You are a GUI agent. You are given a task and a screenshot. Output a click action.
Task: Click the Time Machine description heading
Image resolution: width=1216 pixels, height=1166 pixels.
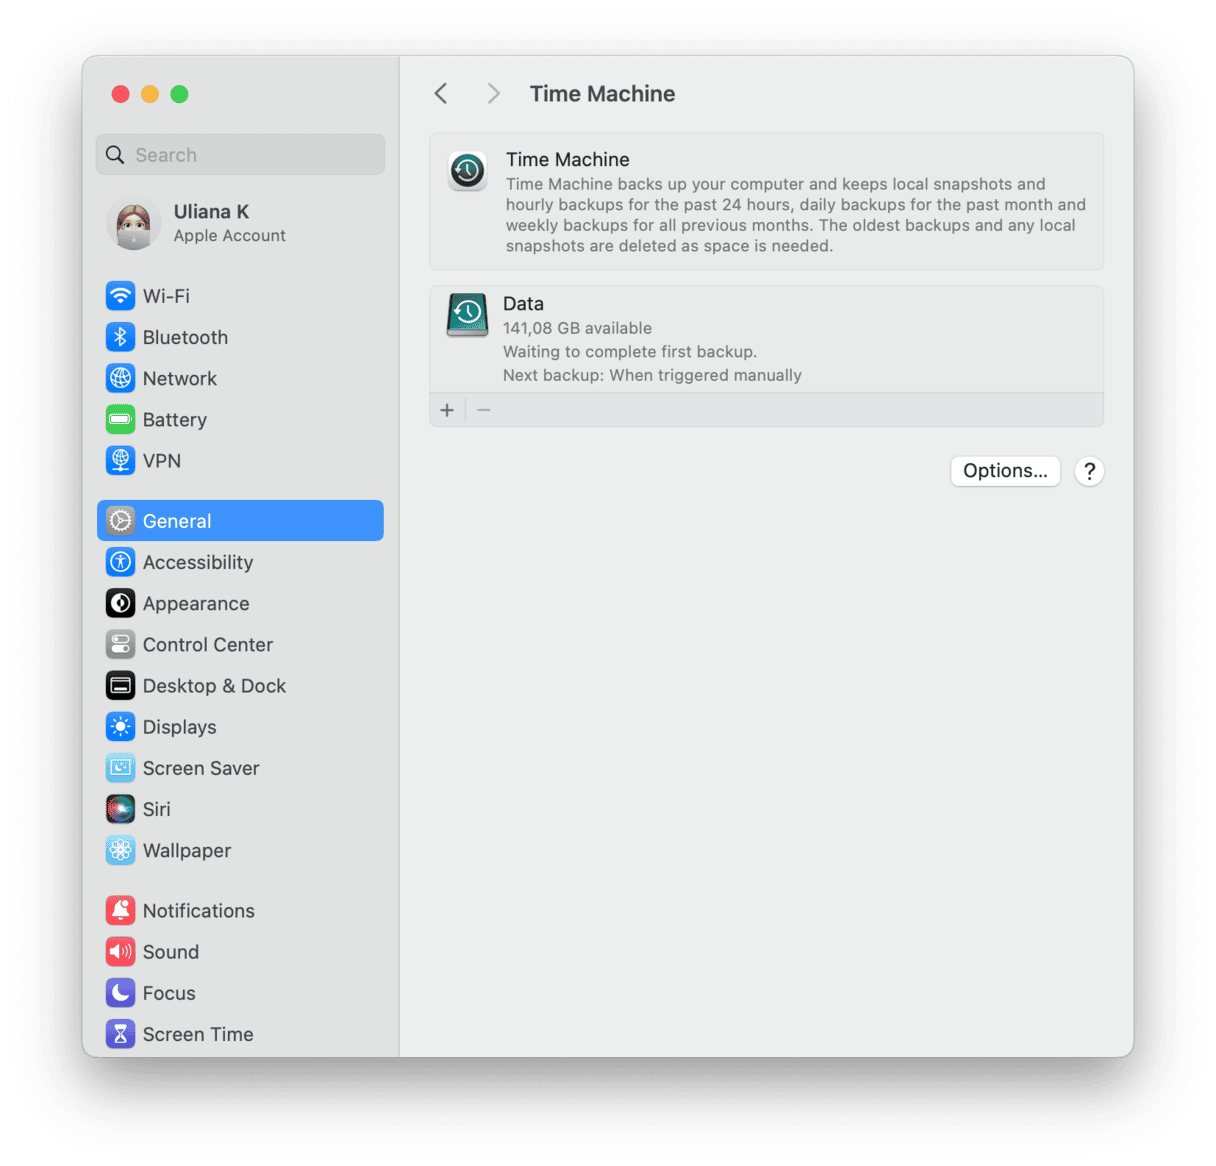click(567, 160)
